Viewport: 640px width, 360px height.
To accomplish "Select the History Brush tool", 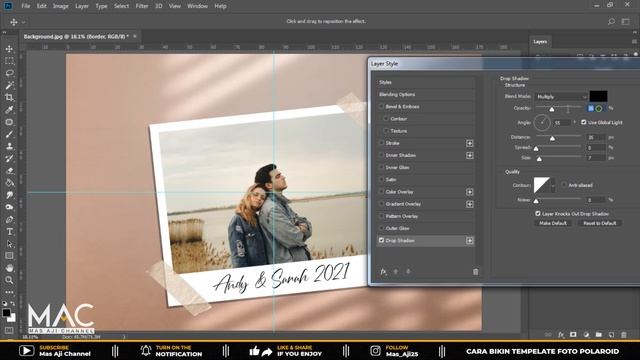I will 9,158.
